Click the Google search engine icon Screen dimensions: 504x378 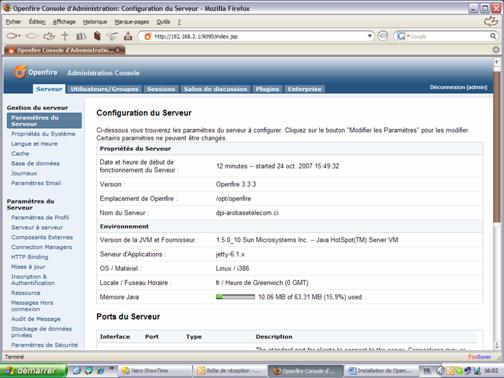[x=401, y=36]
